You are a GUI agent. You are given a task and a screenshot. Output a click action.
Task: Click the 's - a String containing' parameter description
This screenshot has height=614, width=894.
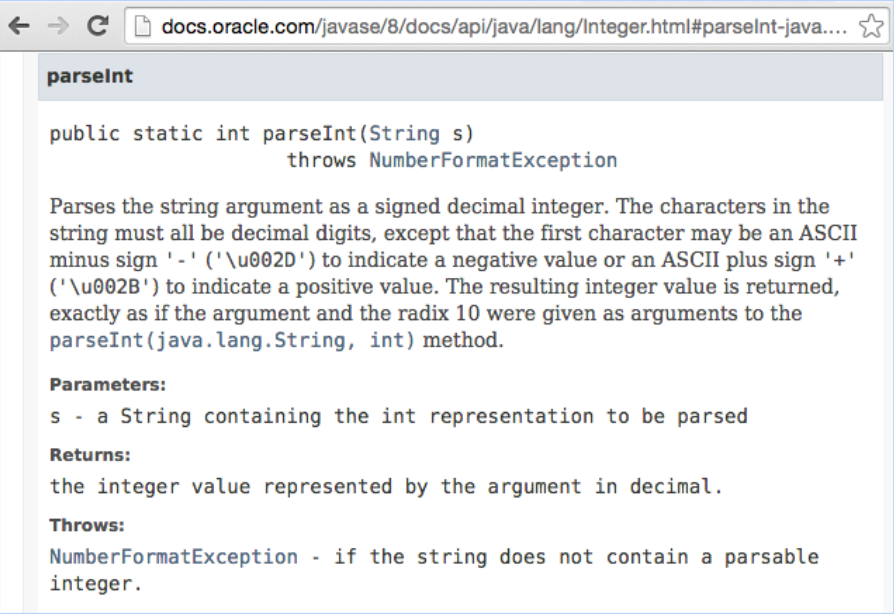click(398, 416)
